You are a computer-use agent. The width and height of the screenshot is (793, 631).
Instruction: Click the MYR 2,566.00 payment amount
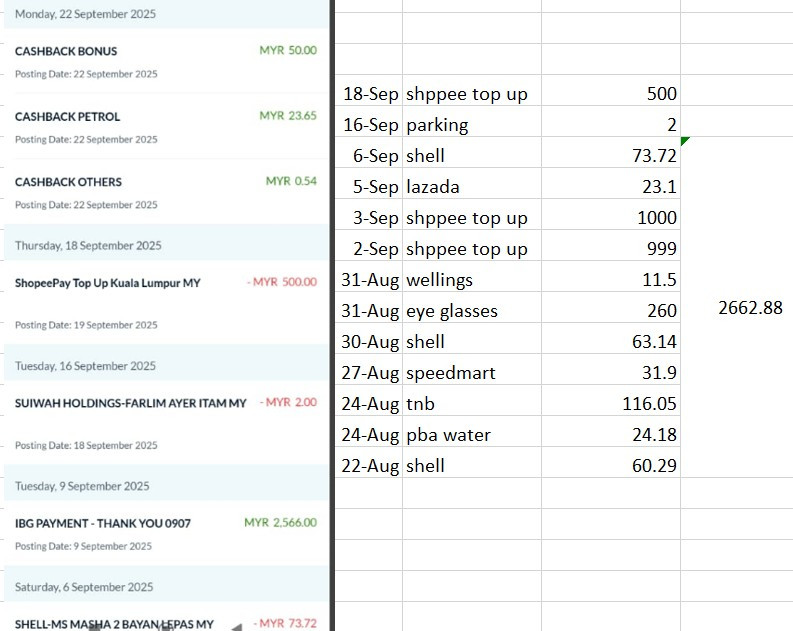click(x=280, y=523)
